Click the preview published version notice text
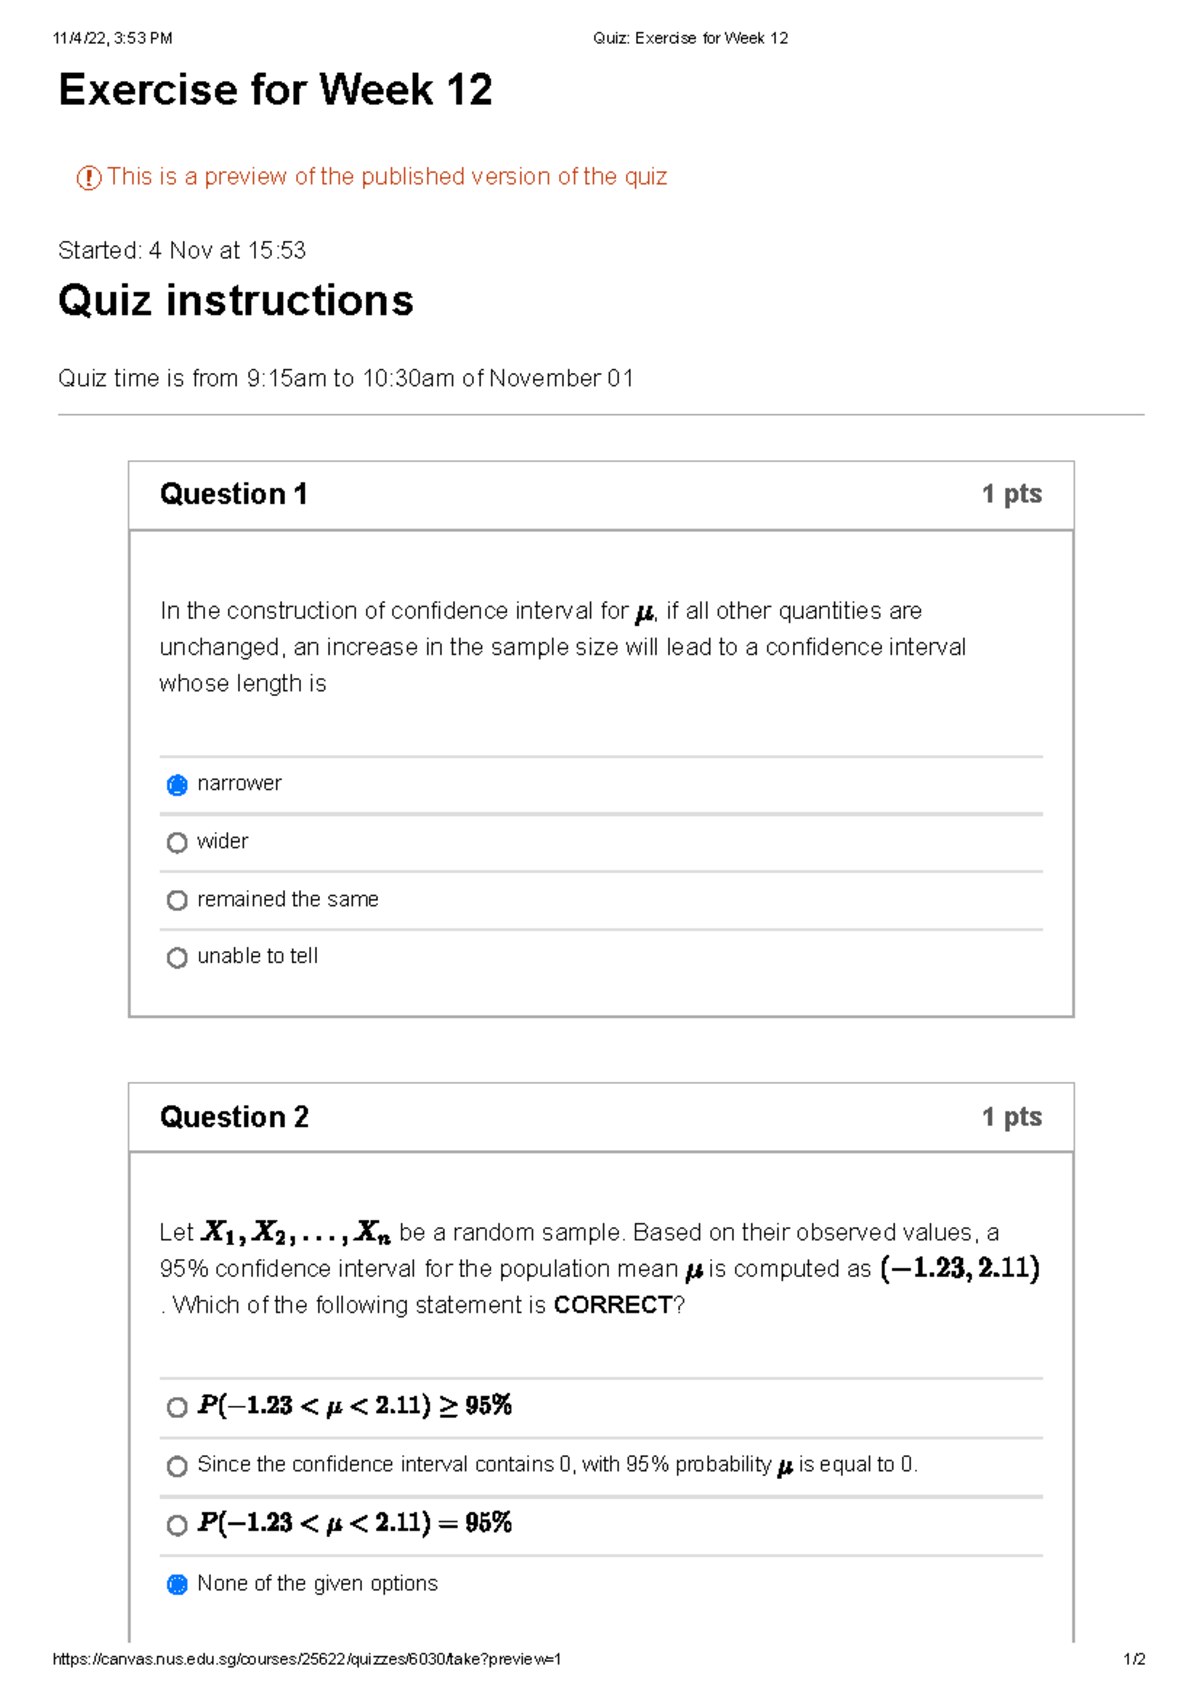The image size is (1200, 1698). (x=388, y=177)
